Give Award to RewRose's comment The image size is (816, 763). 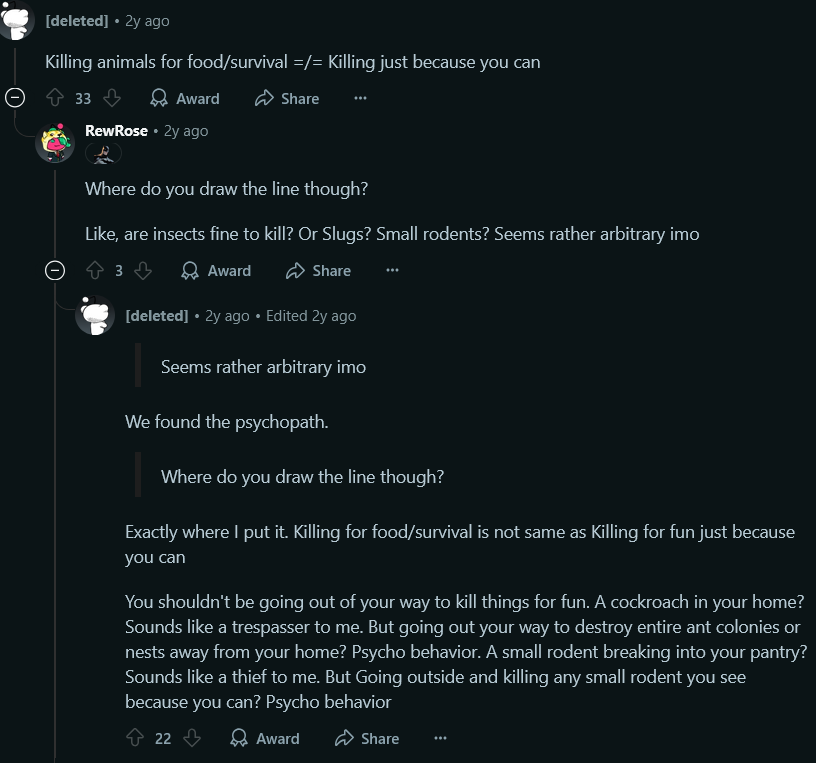(216, 270)
